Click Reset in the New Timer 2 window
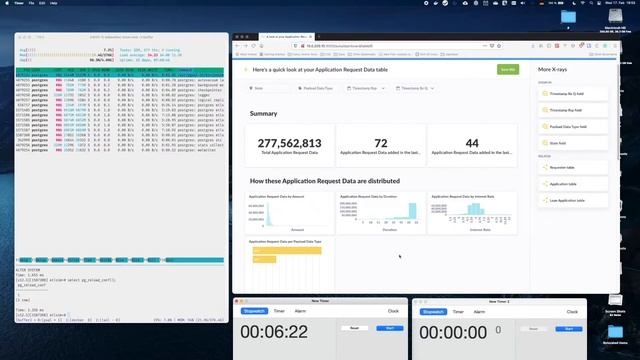 pos(533,329)
